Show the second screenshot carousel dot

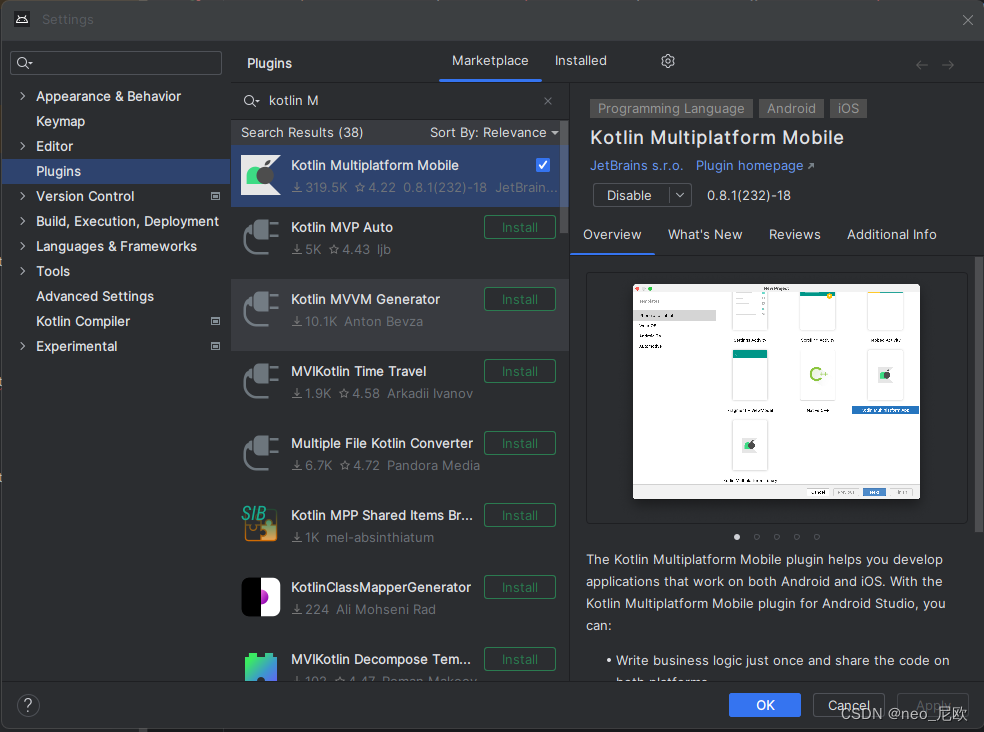coord(757,537)
